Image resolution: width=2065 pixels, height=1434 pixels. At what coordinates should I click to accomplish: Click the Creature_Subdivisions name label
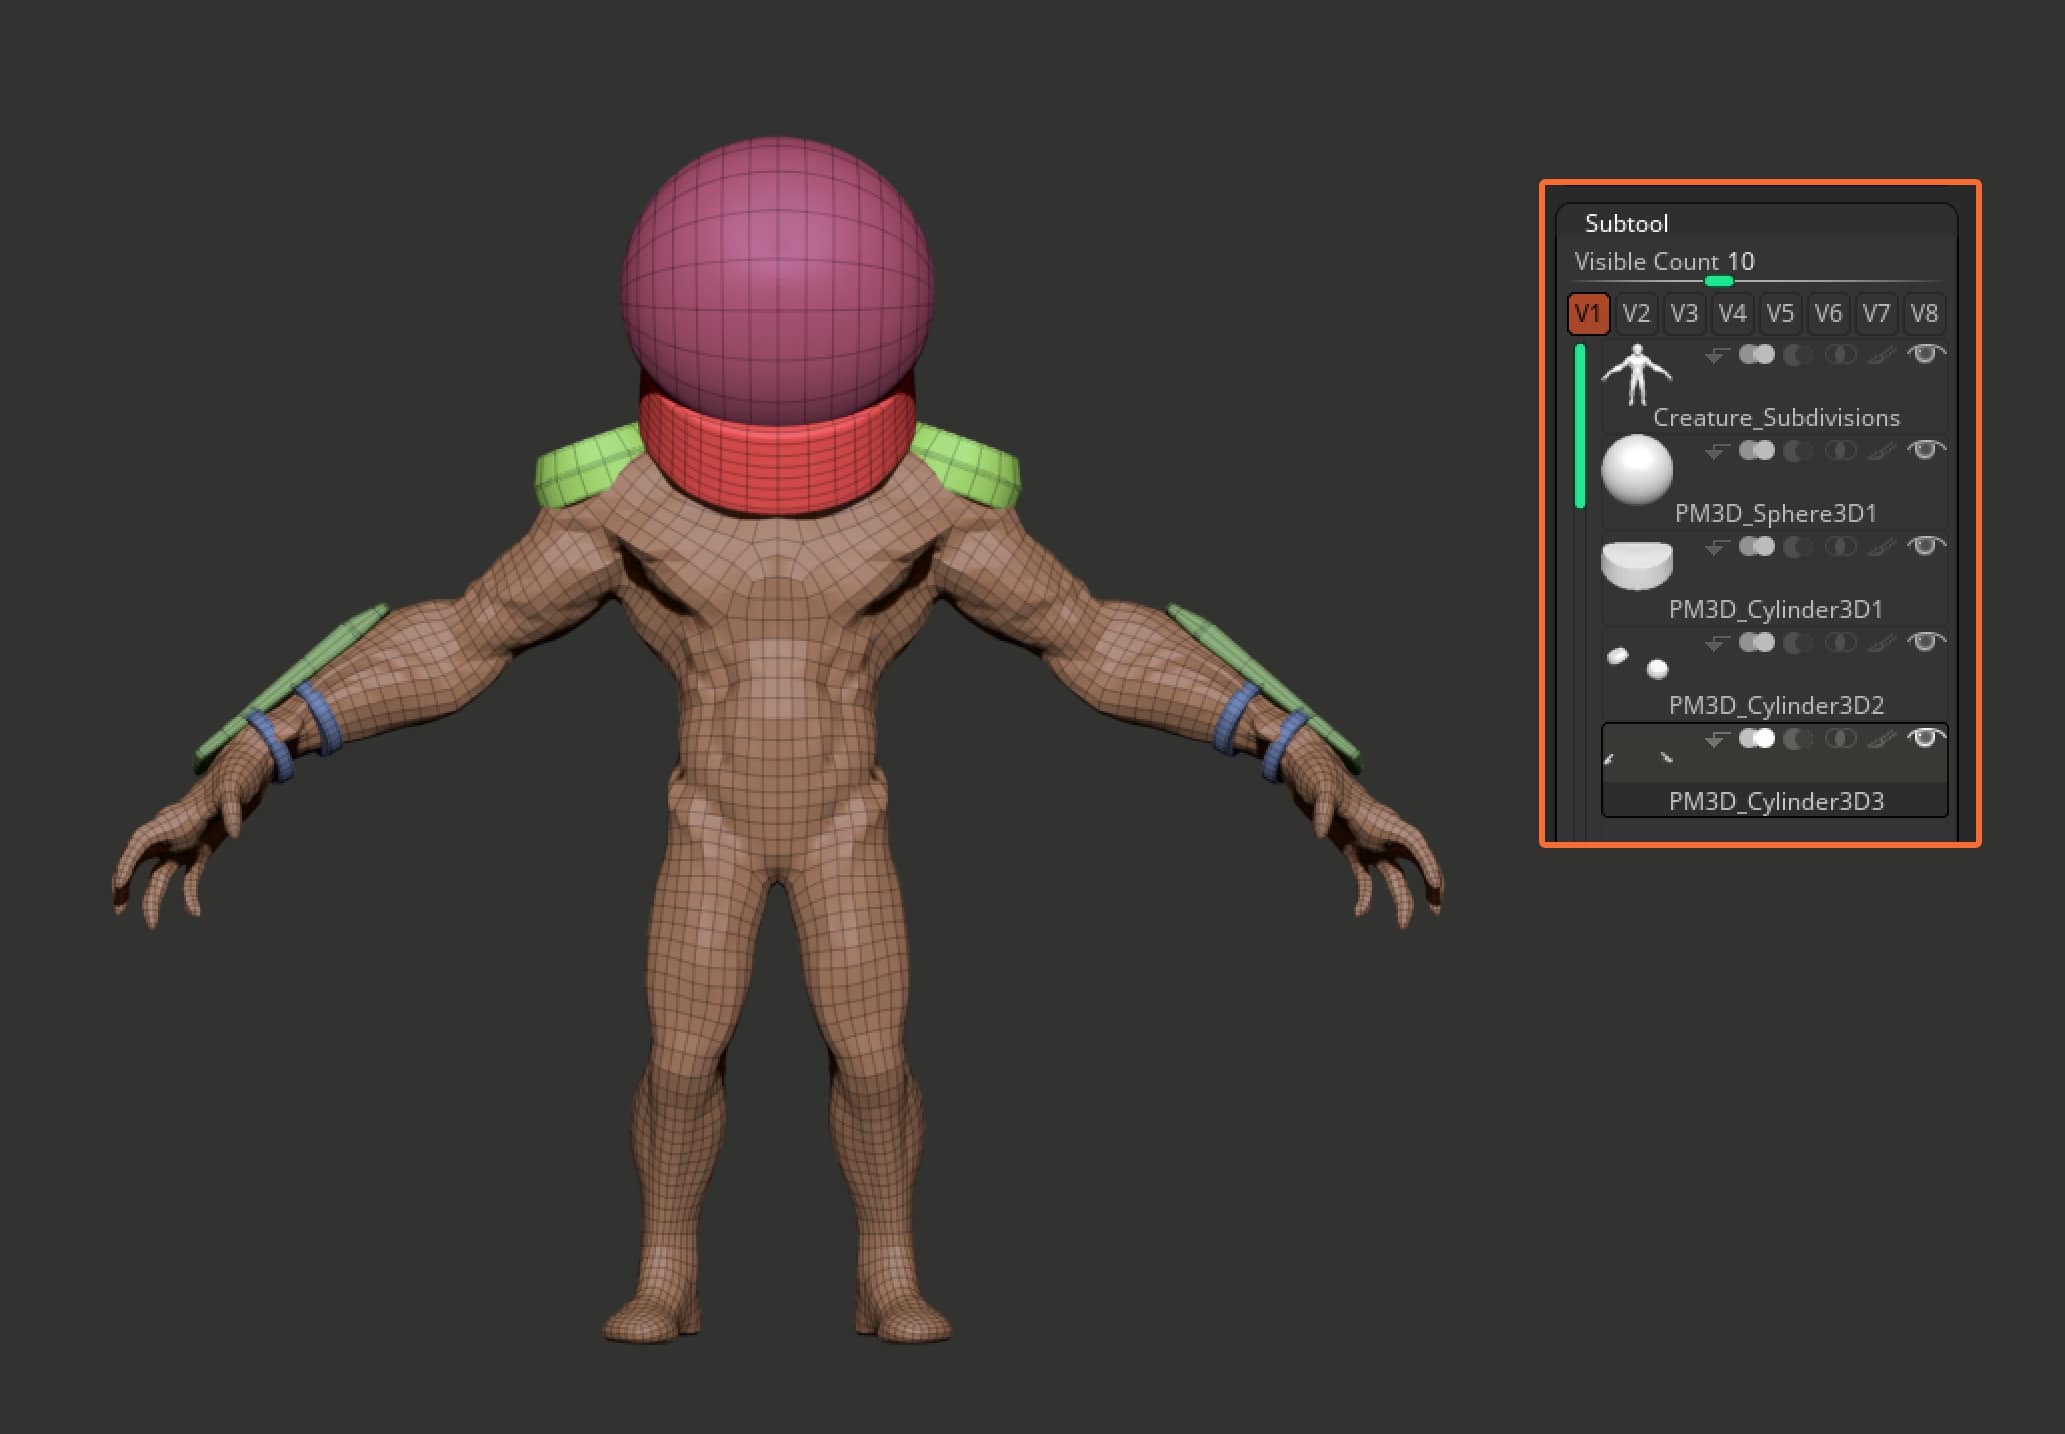point(1776,418)
